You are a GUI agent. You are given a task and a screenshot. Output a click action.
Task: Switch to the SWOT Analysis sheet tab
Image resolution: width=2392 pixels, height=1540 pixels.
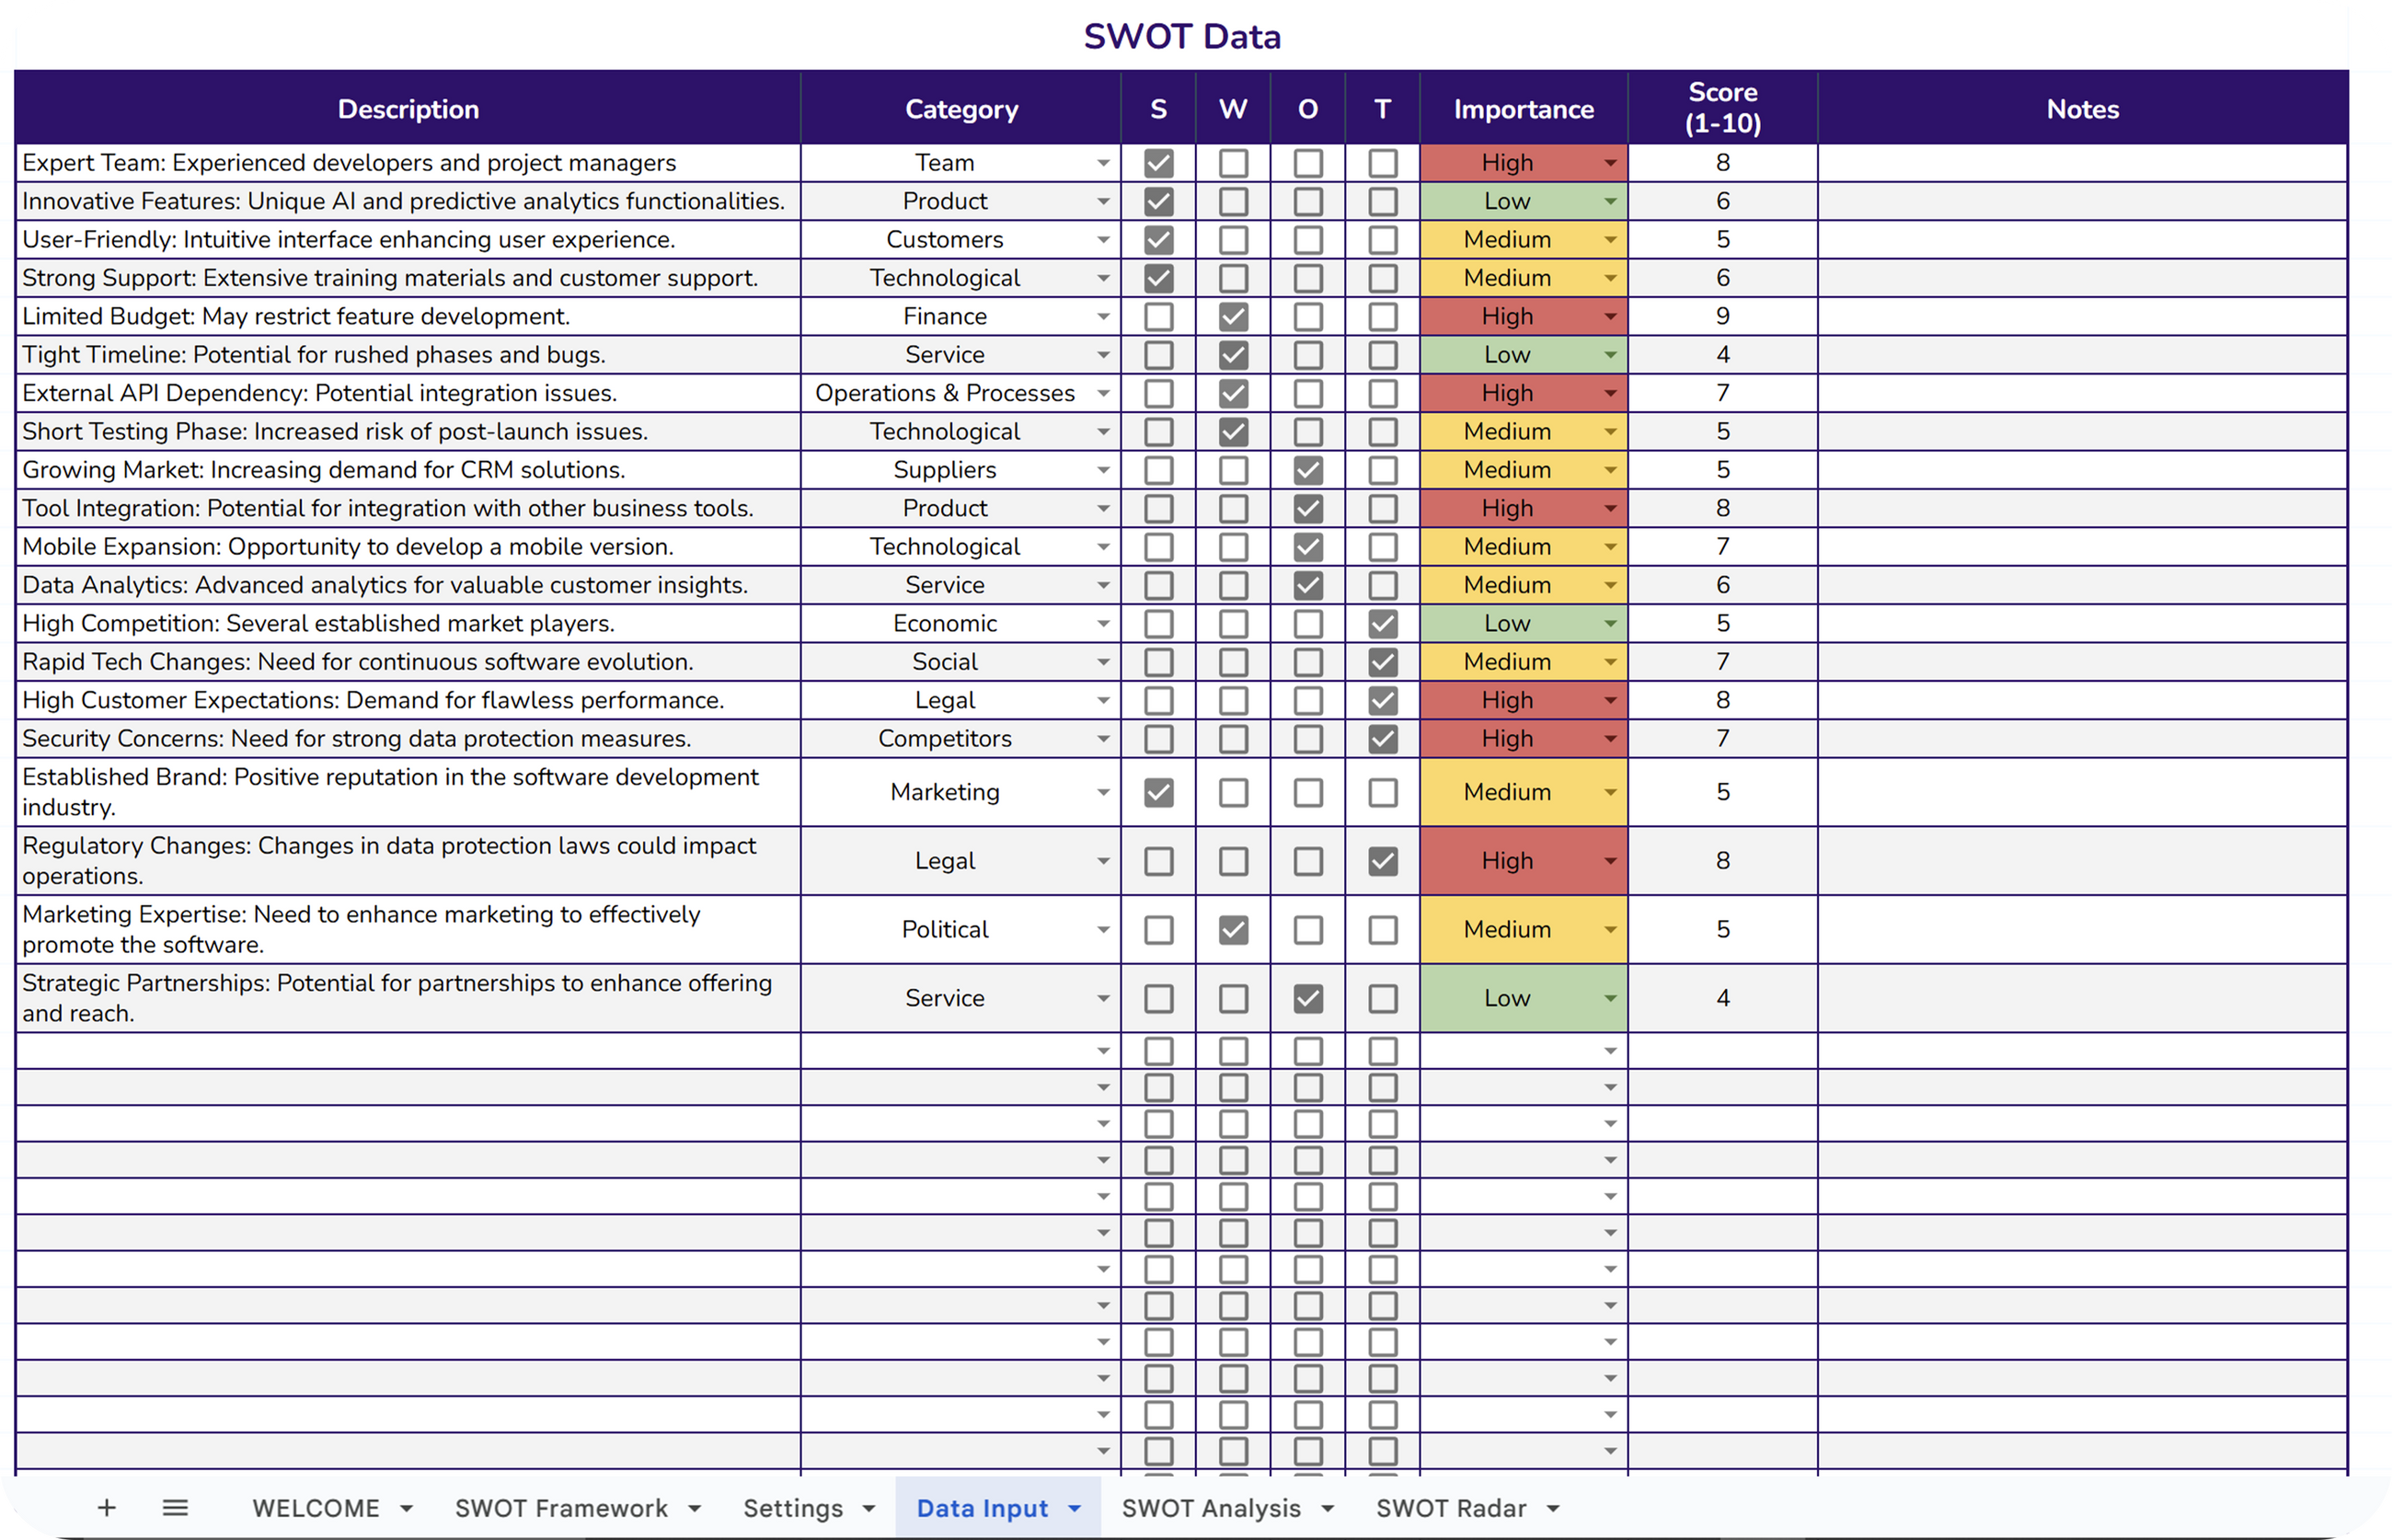pos(1210,1508)
